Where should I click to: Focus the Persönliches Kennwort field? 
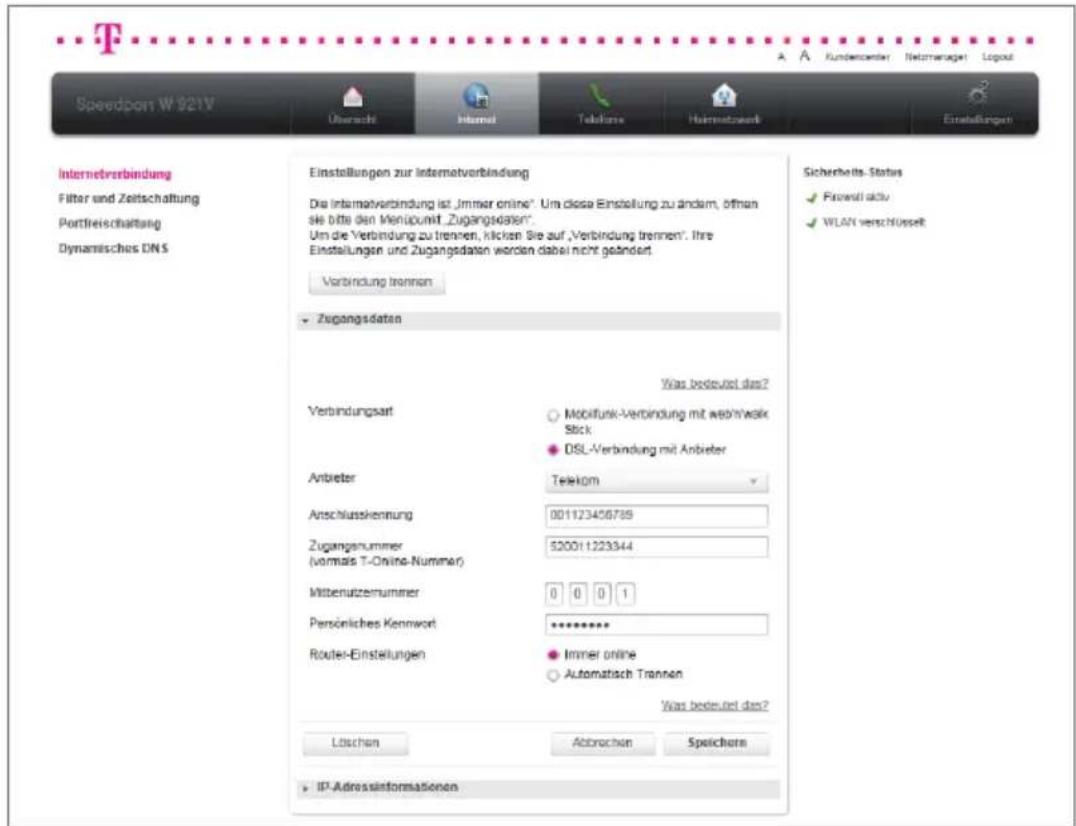[x=657, y=625]
